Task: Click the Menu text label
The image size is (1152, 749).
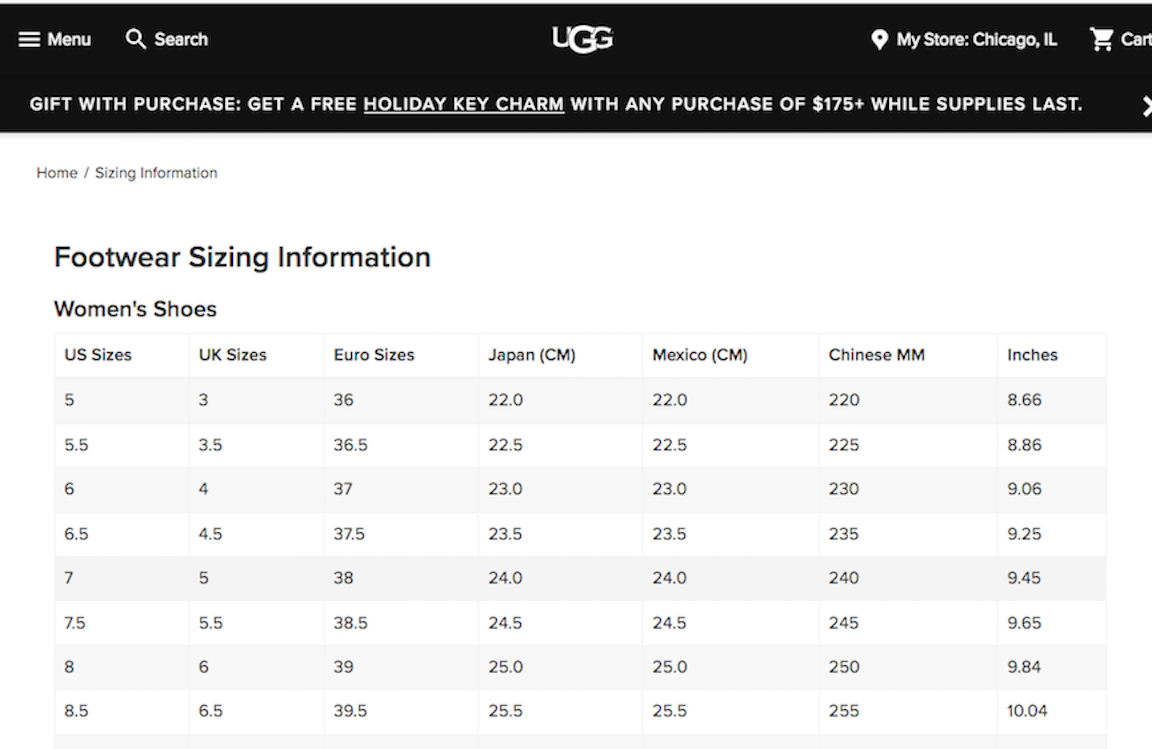Action: pos(69,40)
